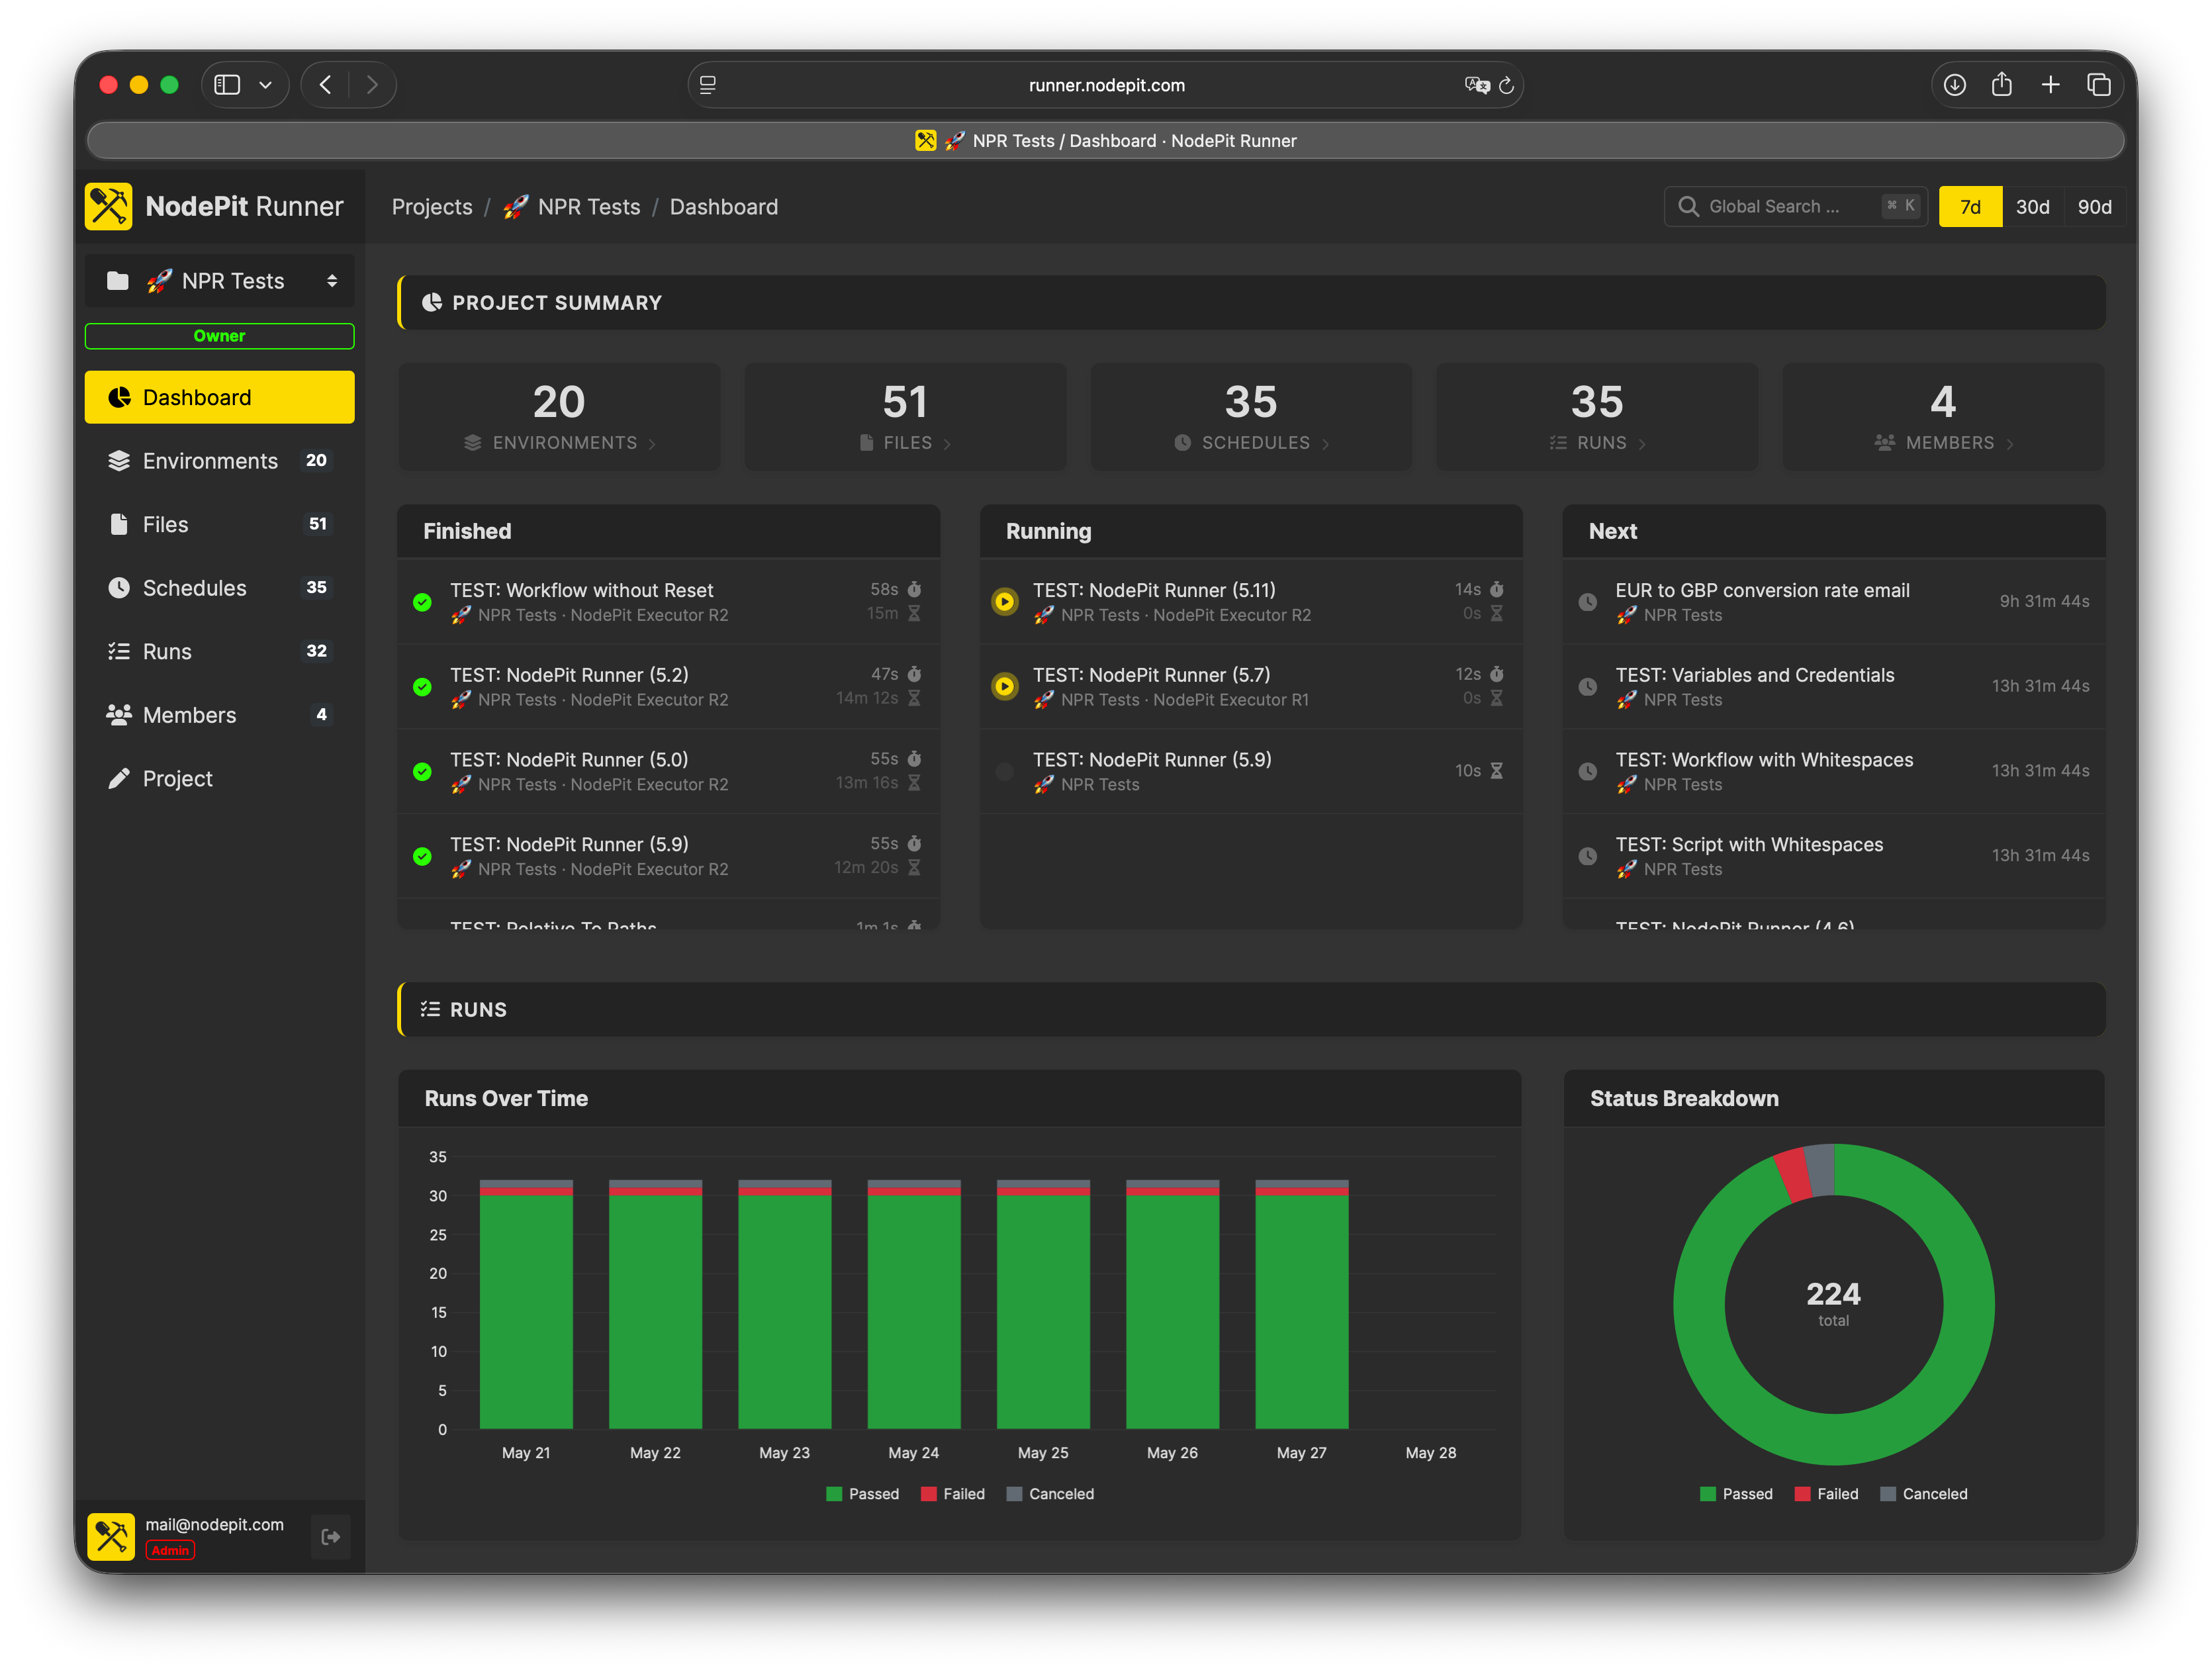Screen dimensions: 2212x1672
Task: Open the 4 Members summary card
Action: [1943, 416]
